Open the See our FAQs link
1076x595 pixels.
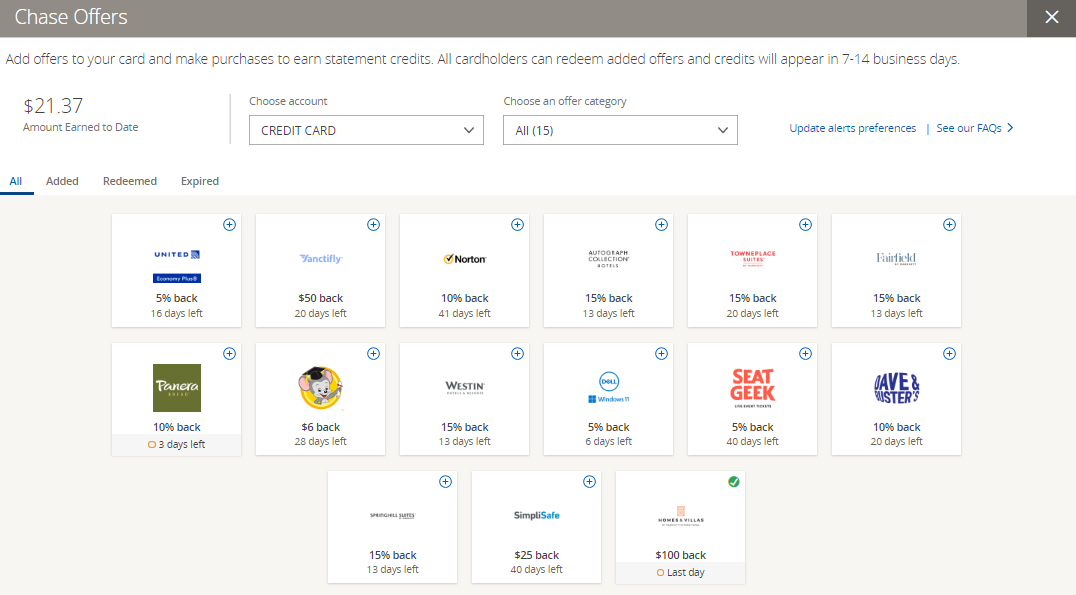pyautogui.click(x=968, y=128)
